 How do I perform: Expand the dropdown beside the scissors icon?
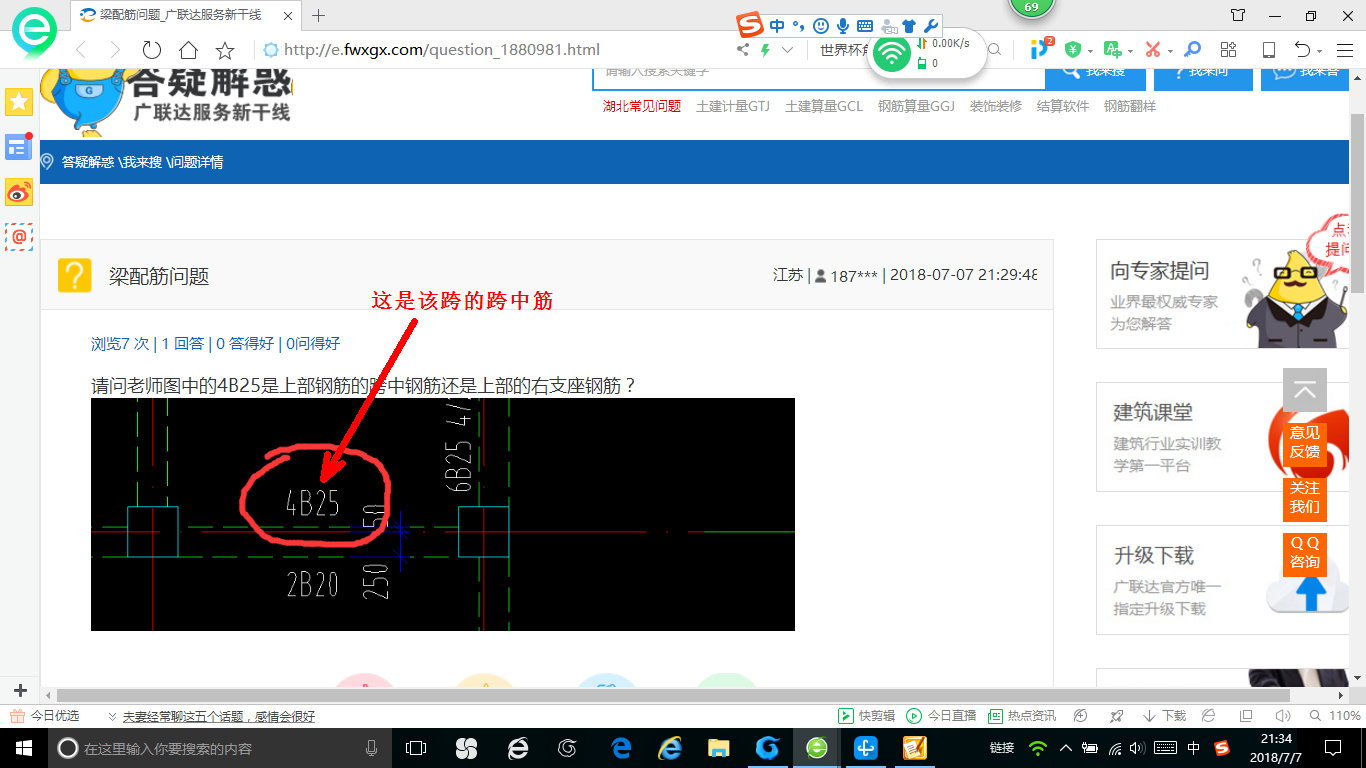[x=1169, y=51]
